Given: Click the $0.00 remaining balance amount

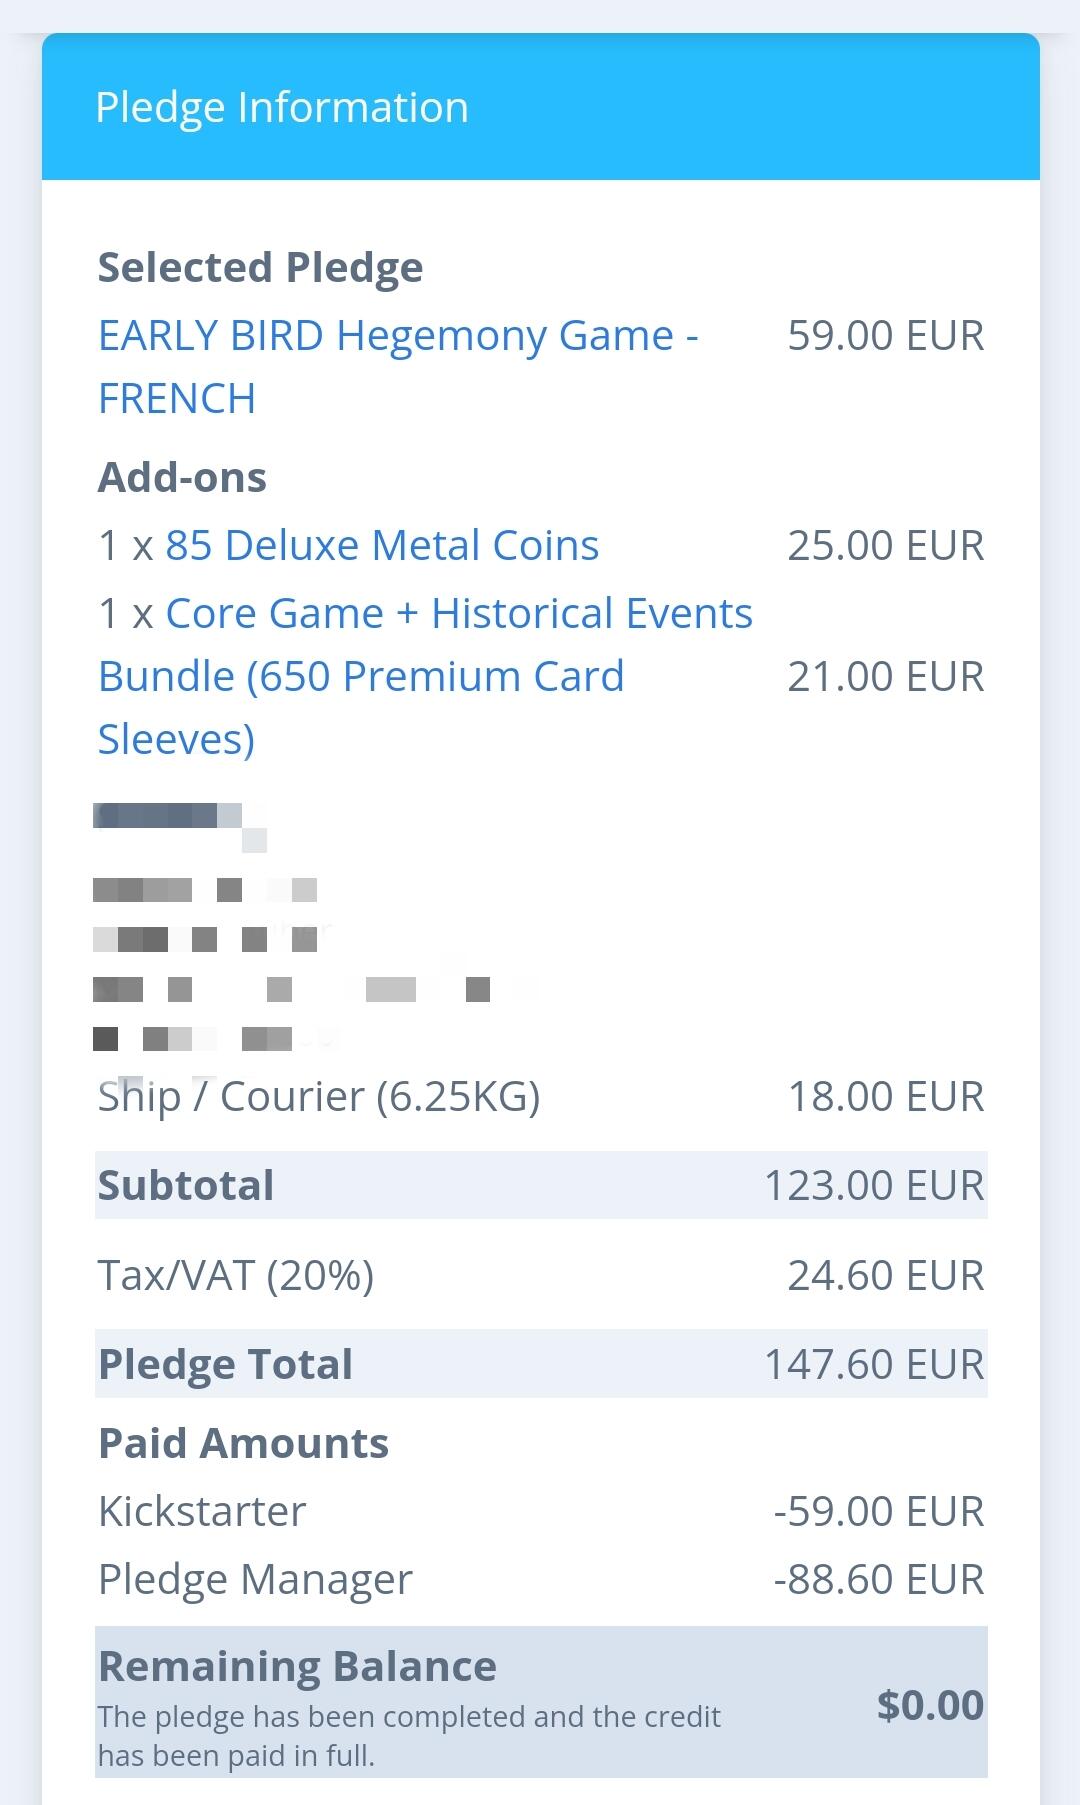Looking at the screenshot, I should pos(930,1706).
